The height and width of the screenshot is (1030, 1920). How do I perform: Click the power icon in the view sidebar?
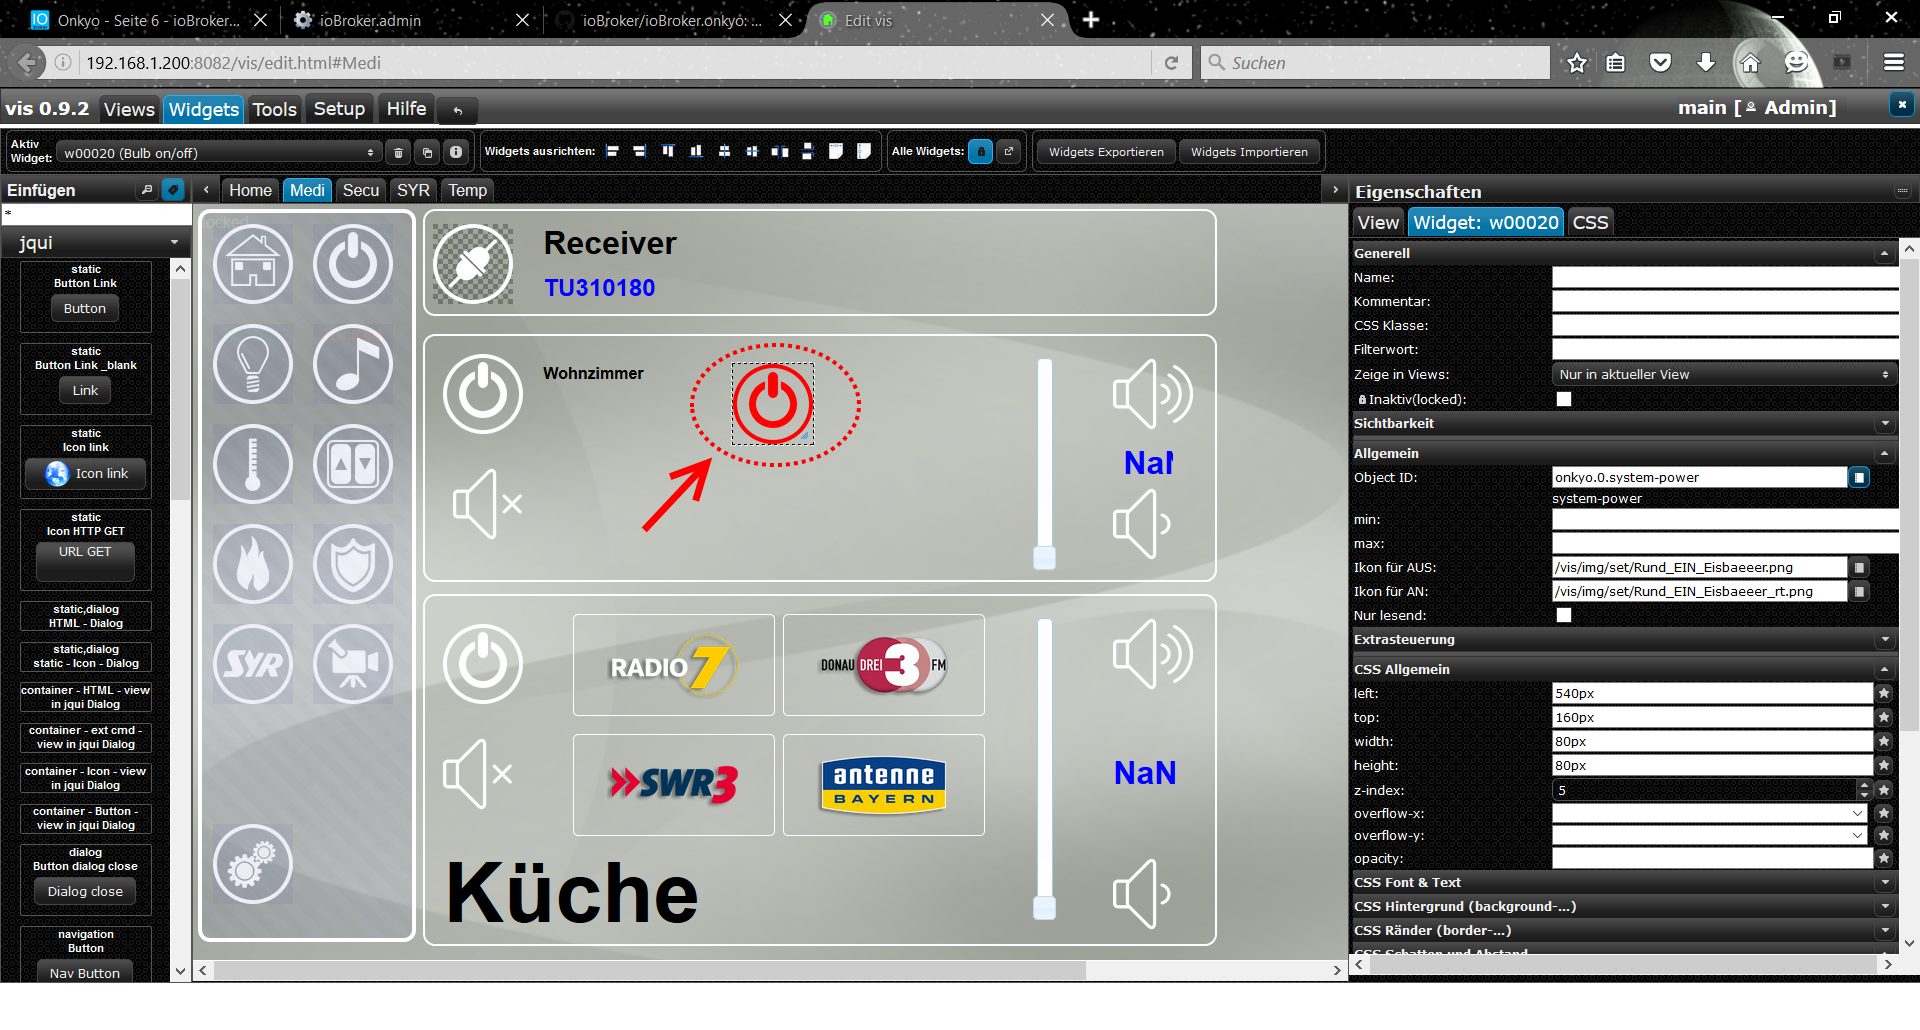click(x=353, y=264)
